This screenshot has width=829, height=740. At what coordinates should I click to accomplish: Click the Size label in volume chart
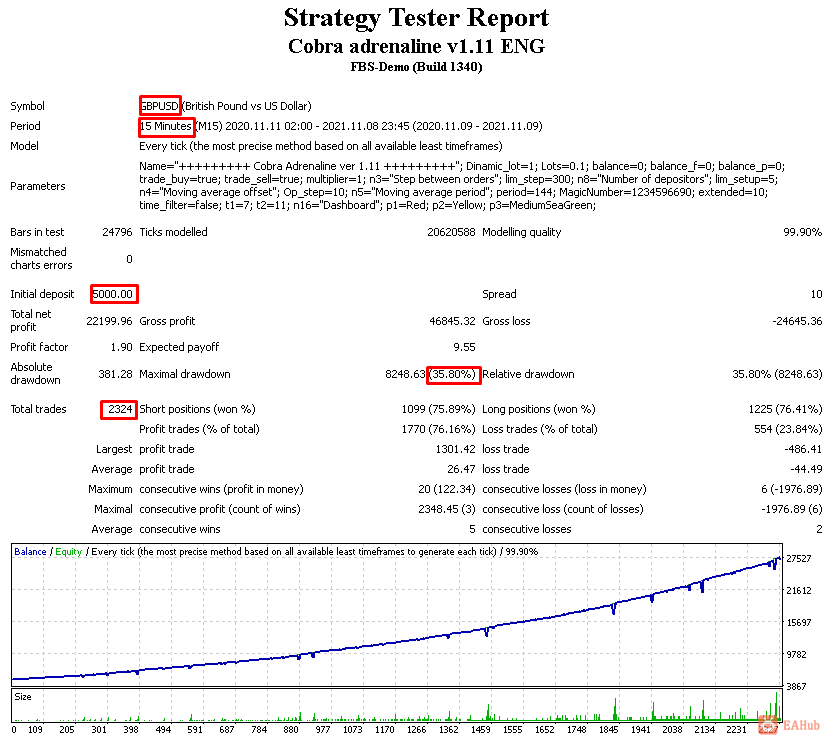[x=23, y=697]
